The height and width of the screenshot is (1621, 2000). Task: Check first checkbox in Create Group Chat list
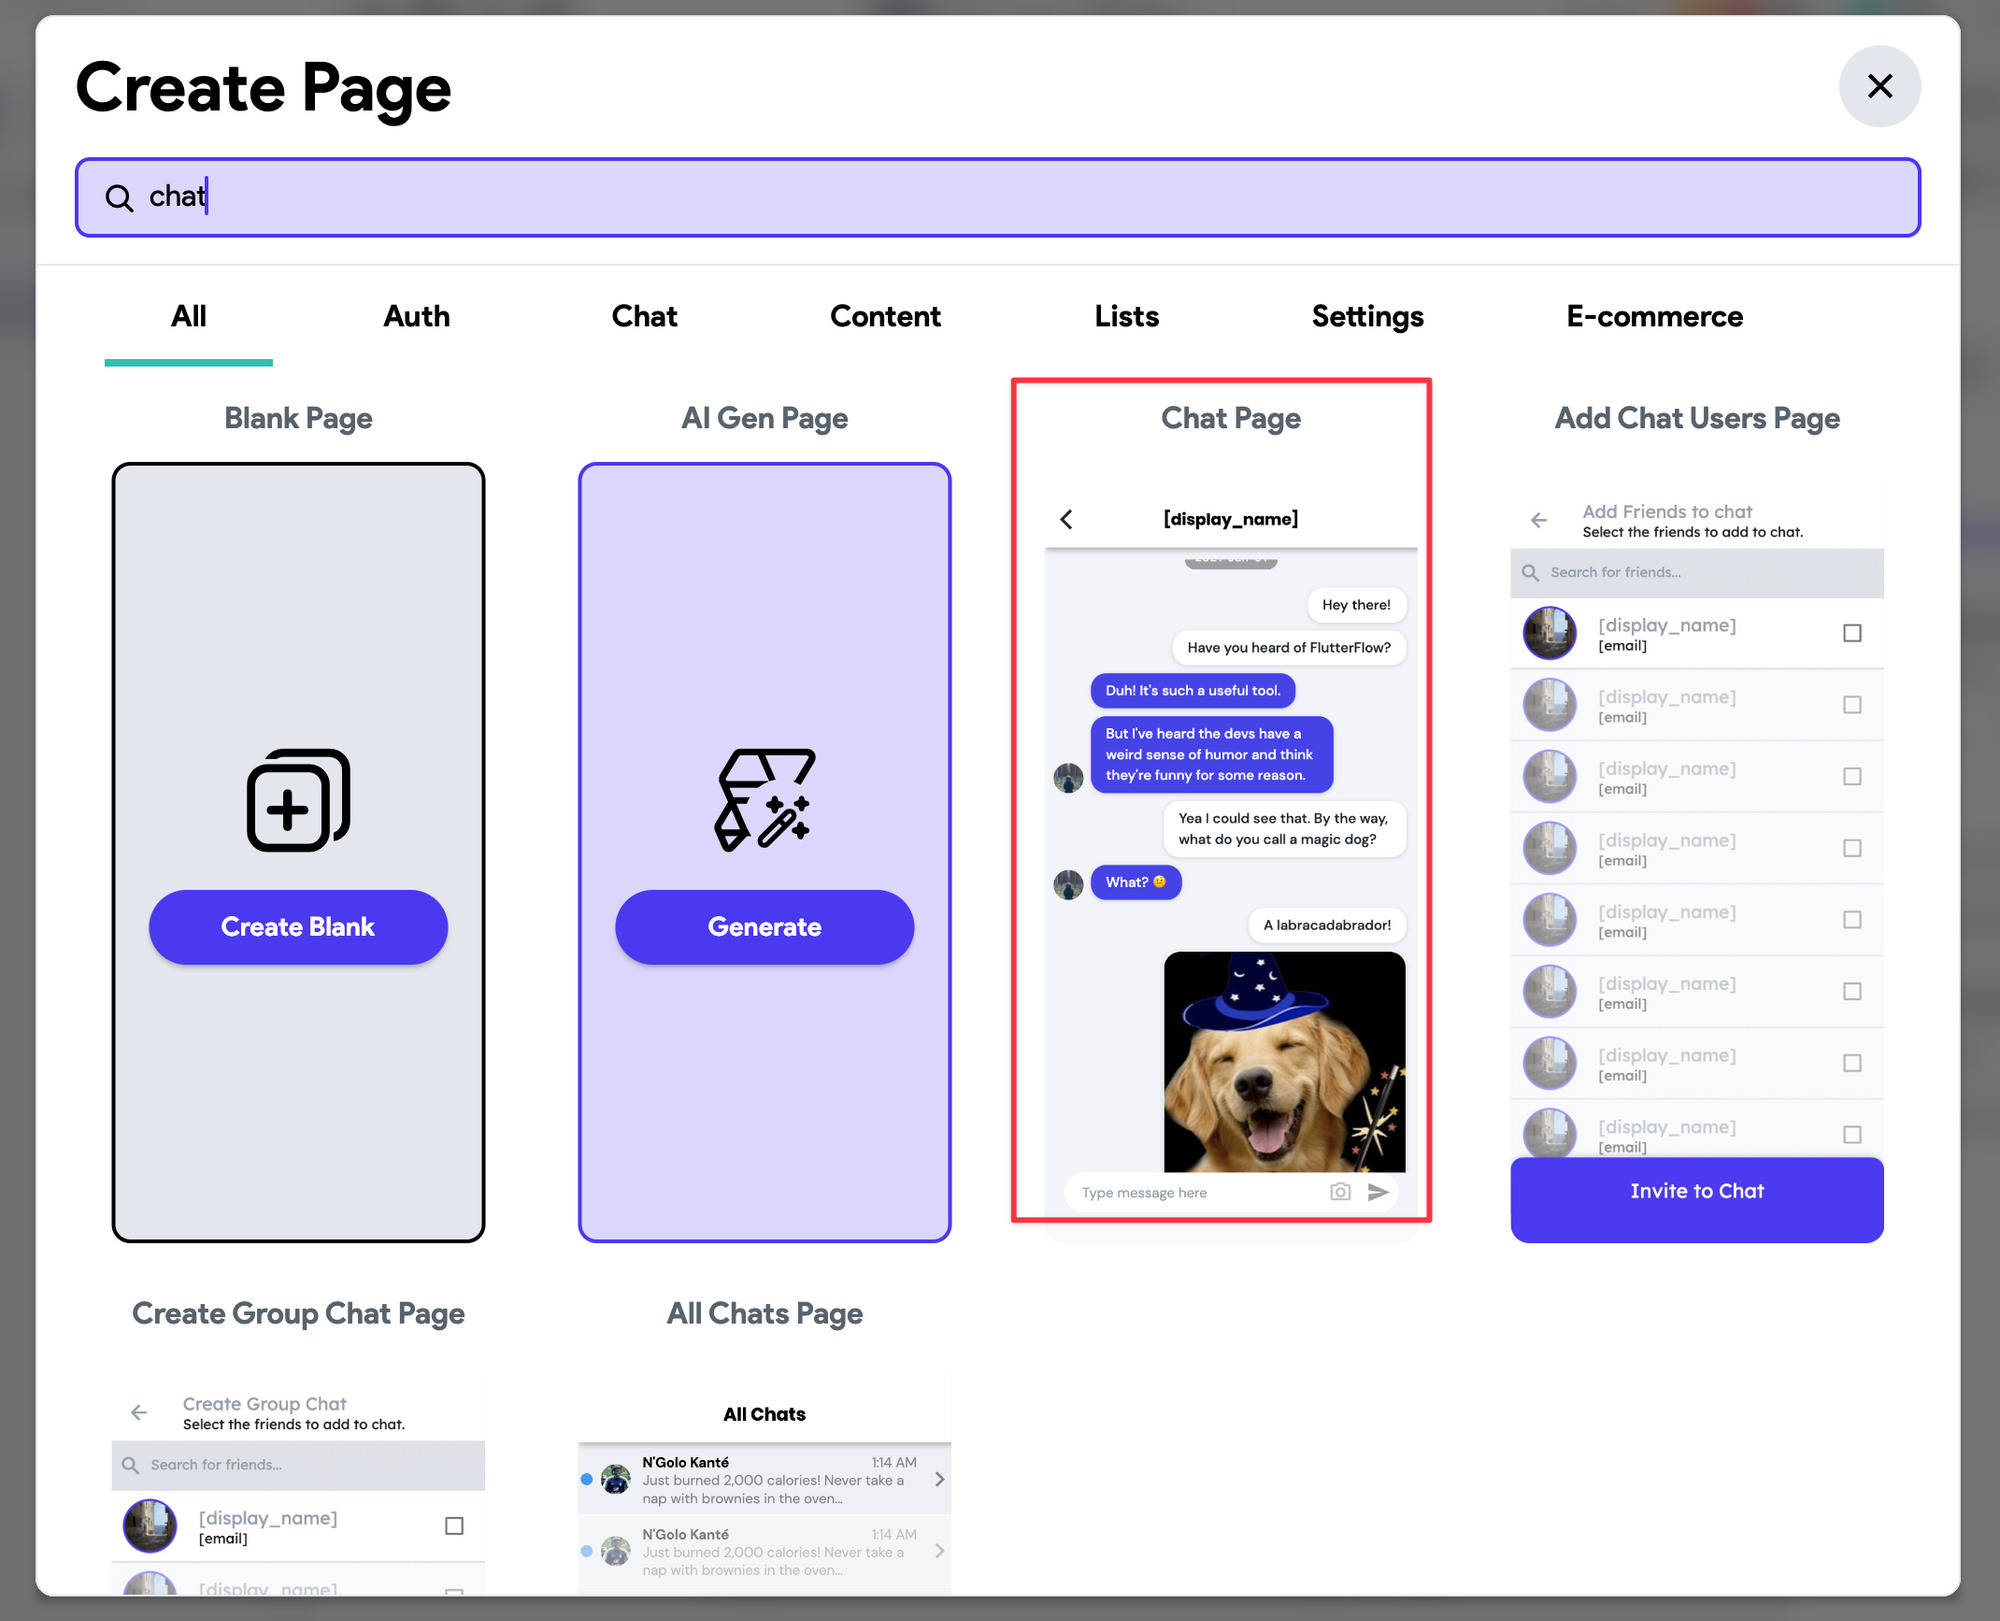click(x=454, y=1526)
